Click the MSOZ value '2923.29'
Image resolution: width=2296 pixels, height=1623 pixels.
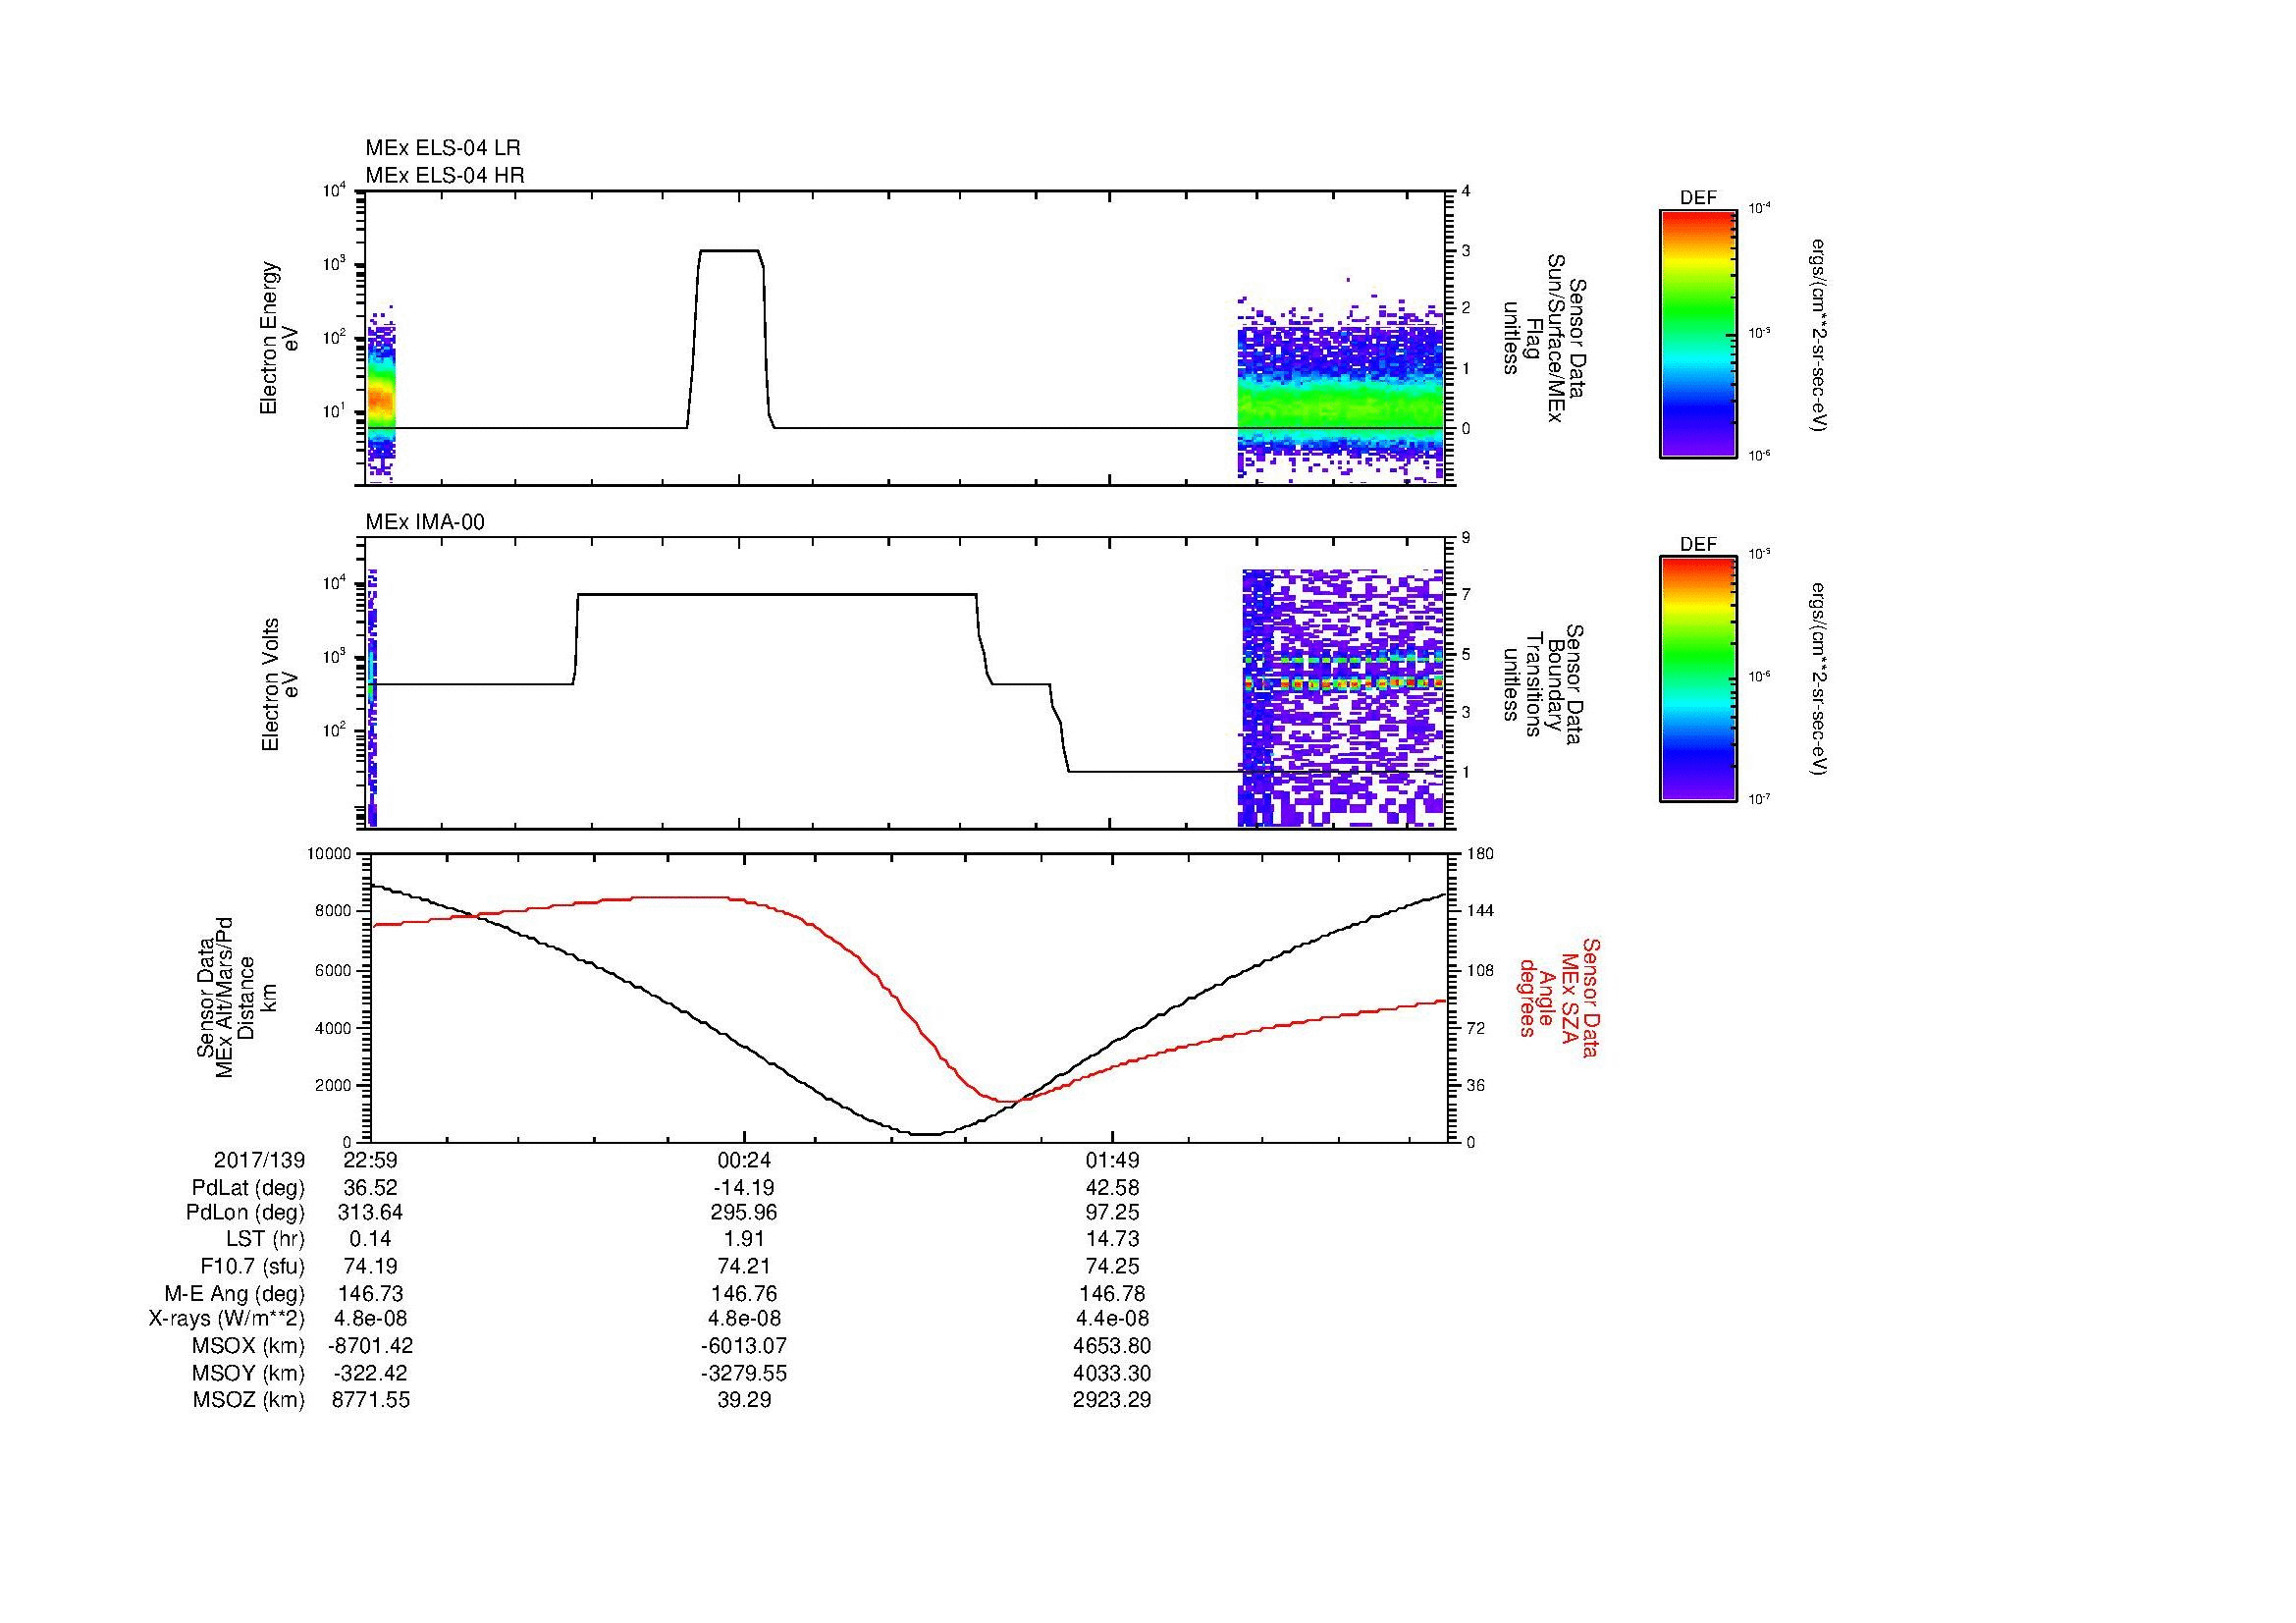pyautogui.click(x=1112, y=1400)
